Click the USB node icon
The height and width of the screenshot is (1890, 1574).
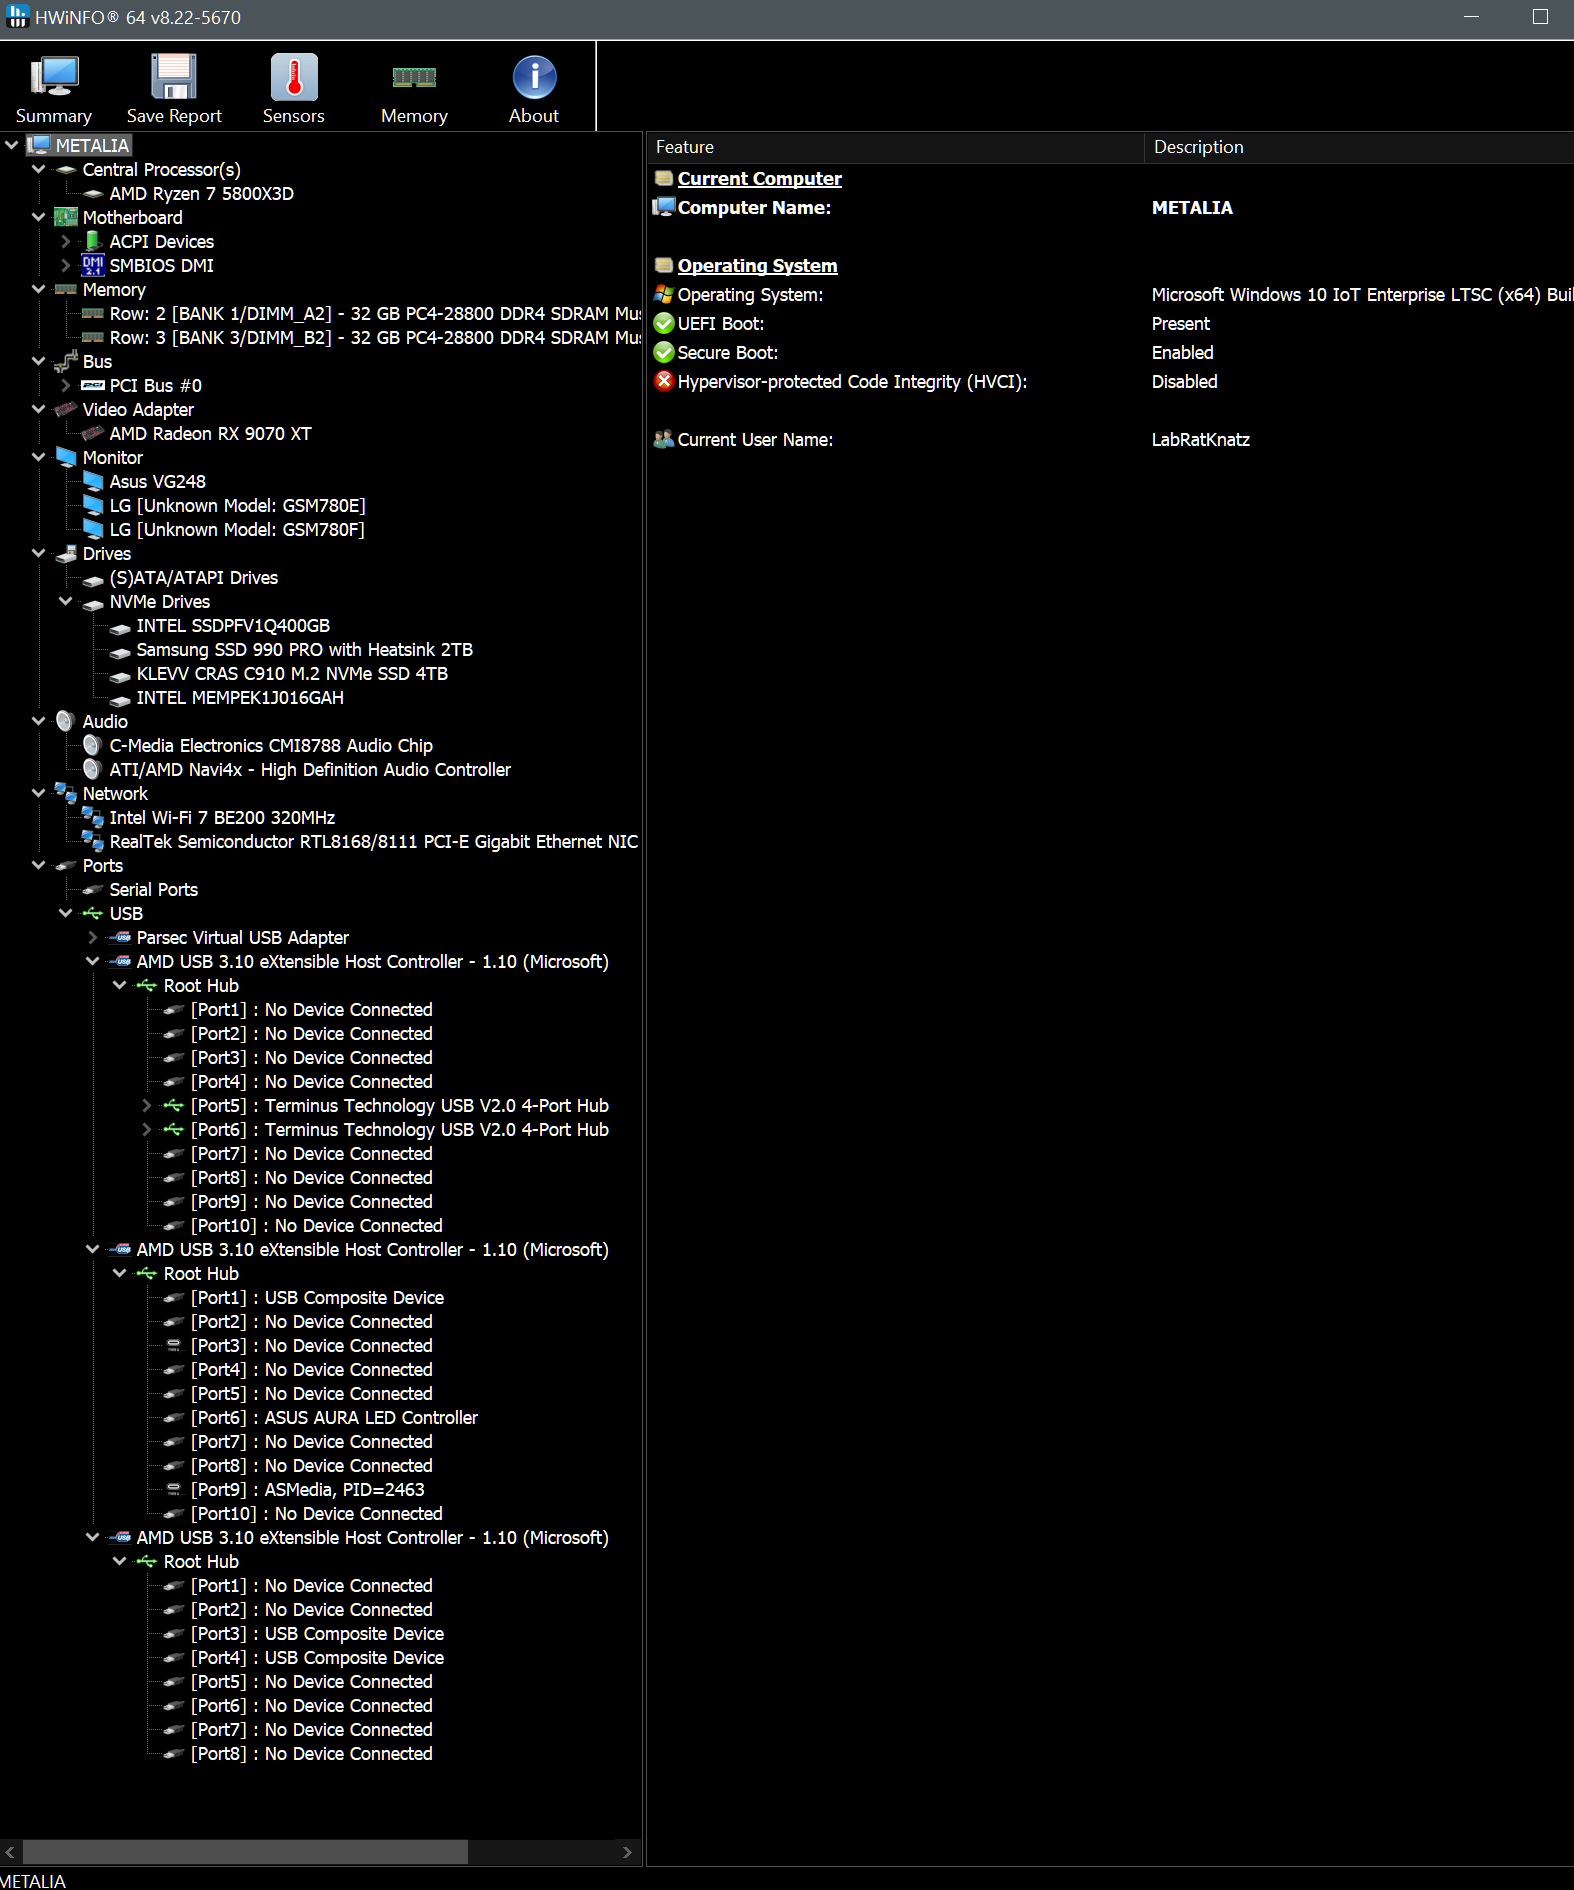(x=93, y=913)
